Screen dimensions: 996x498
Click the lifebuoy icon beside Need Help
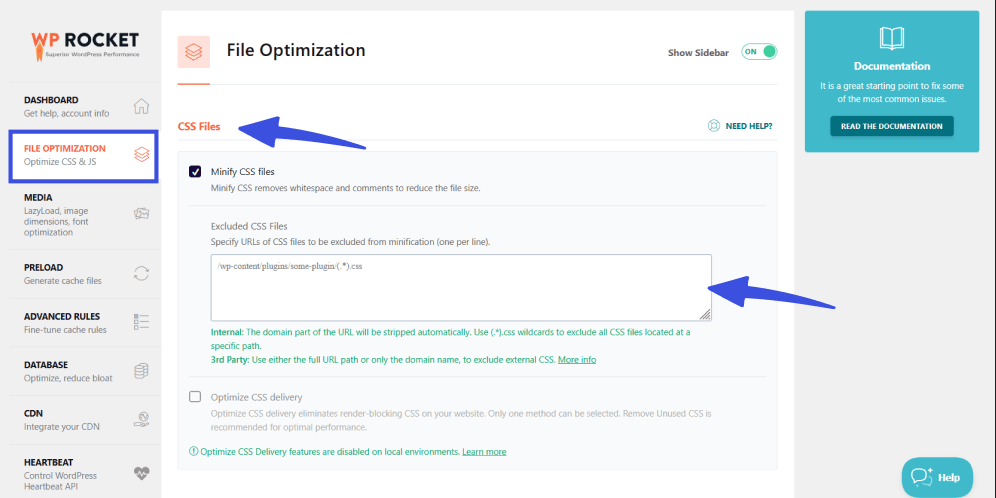pos(714,126)
